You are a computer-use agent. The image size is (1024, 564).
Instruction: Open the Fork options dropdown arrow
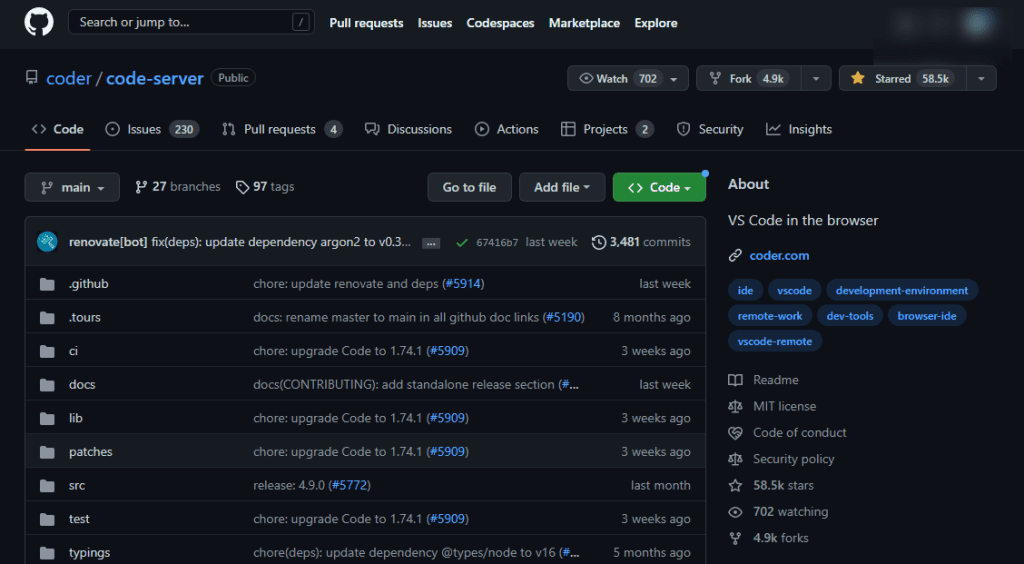[816, 78]
